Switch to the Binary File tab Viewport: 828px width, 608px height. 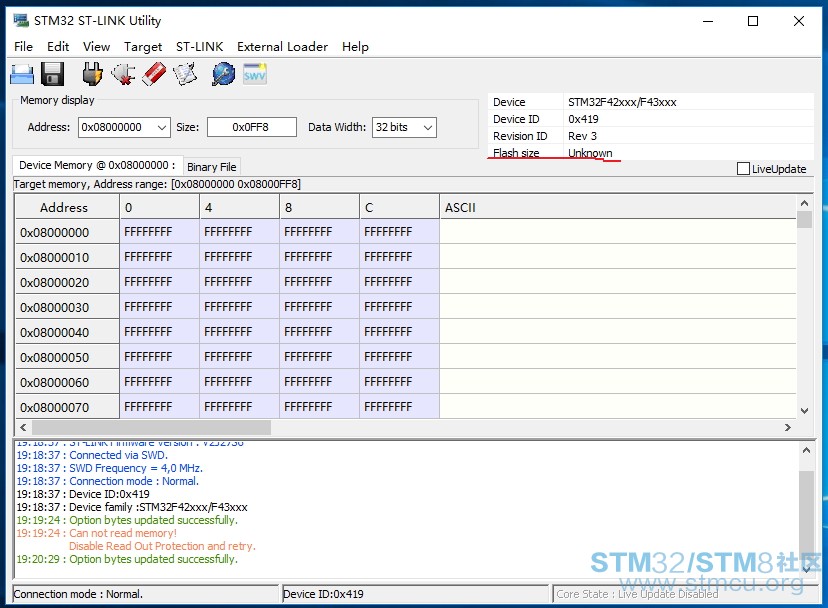coord(212,167)
